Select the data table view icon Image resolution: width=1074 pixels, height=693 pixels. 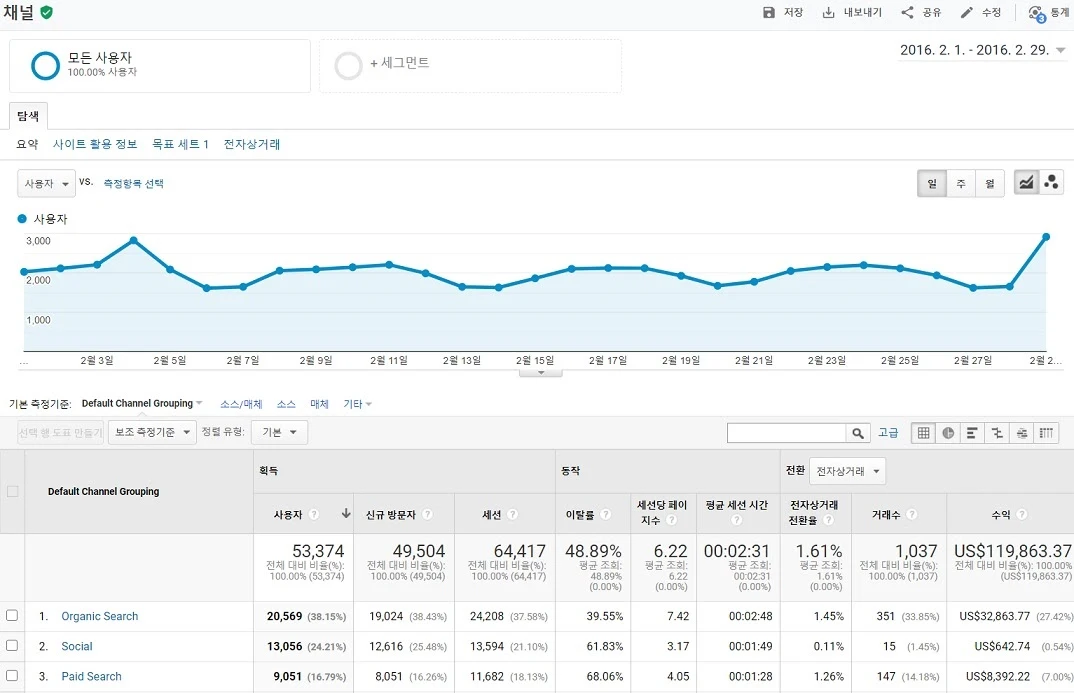point(923,433)
